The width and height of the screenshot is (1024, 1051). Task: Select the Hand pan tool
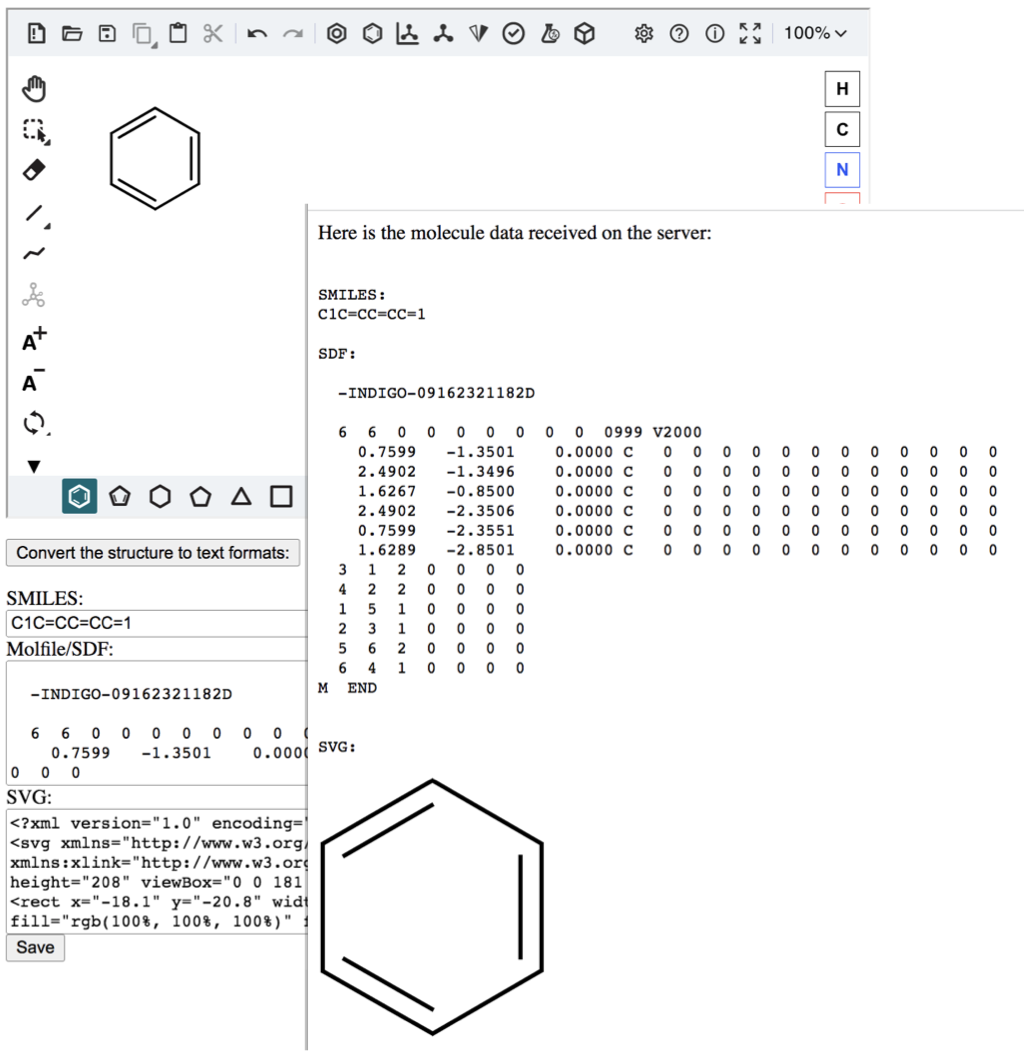pyautogui.click(x=35, y=89)
